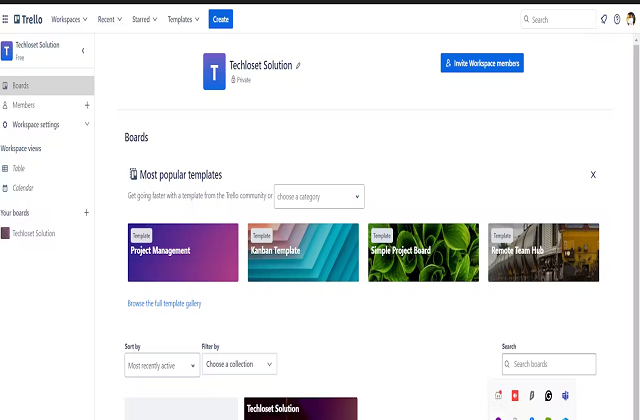Image resolution: width=640 pixels, height=420 pixels.
Task: Add a member with the plus icon
Action: [x=87, y=105]
